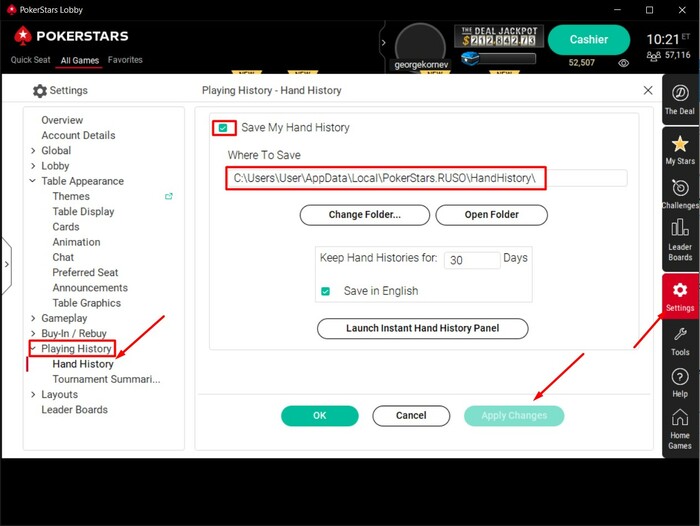Click the hand history folder path field

(x=426, y=178)
